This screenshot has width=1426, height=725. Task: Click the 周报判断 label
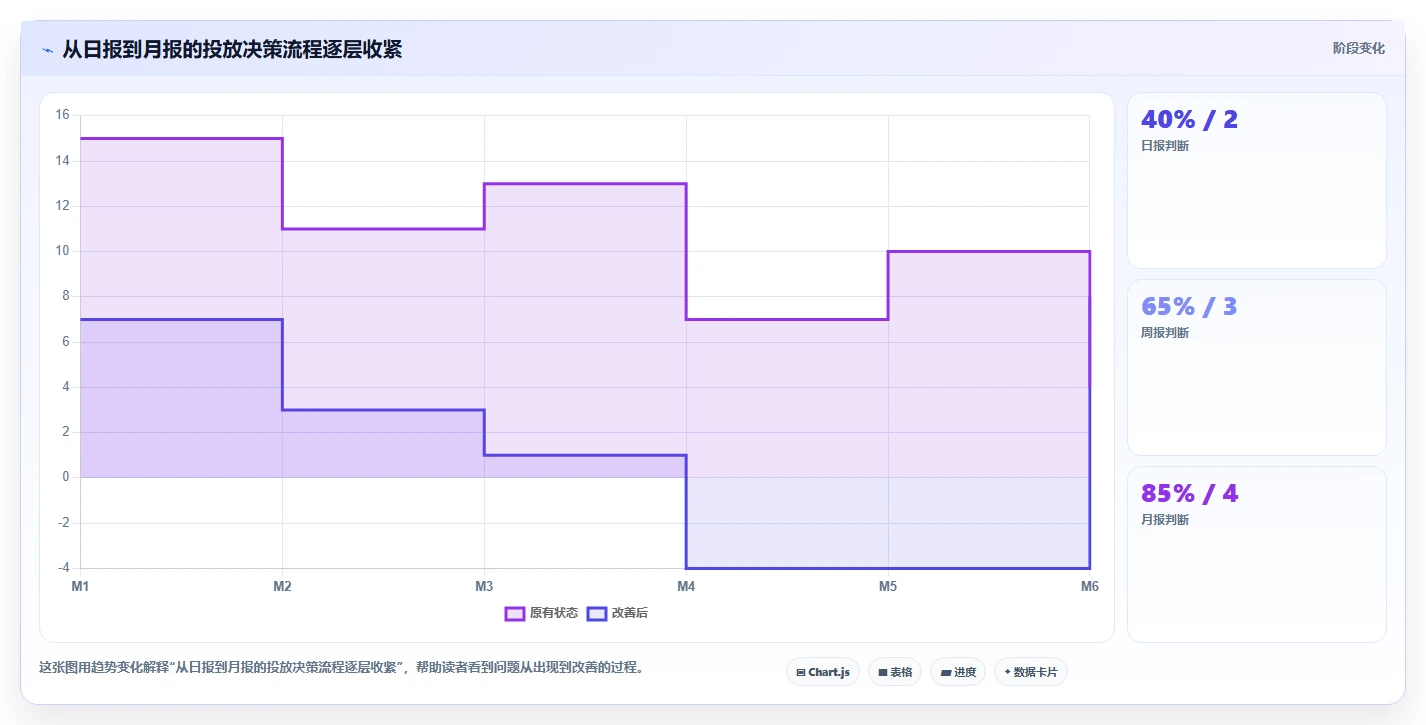point(1165,333)
